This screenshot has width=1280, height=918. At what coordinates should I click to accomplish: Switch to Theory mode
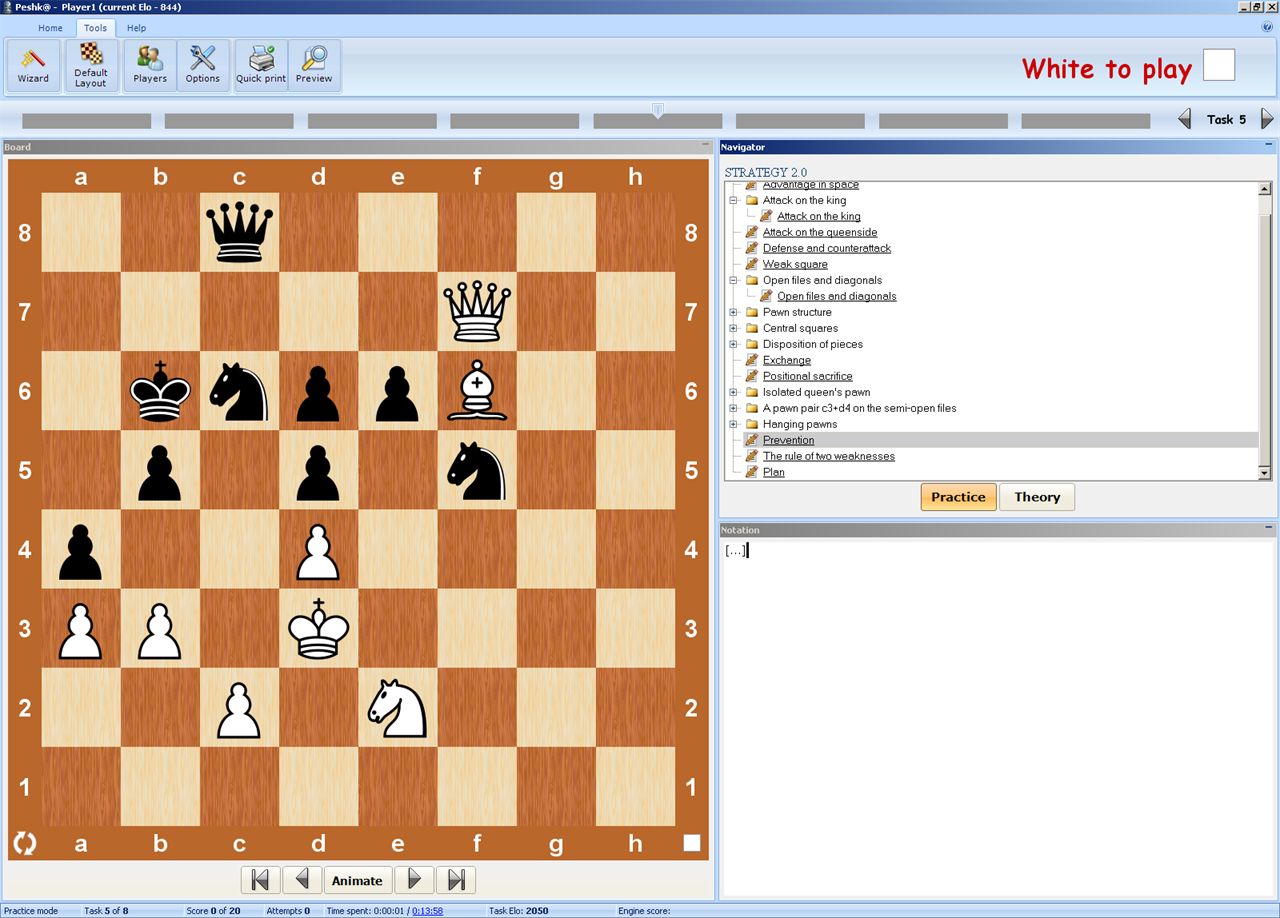(1037, 497)
